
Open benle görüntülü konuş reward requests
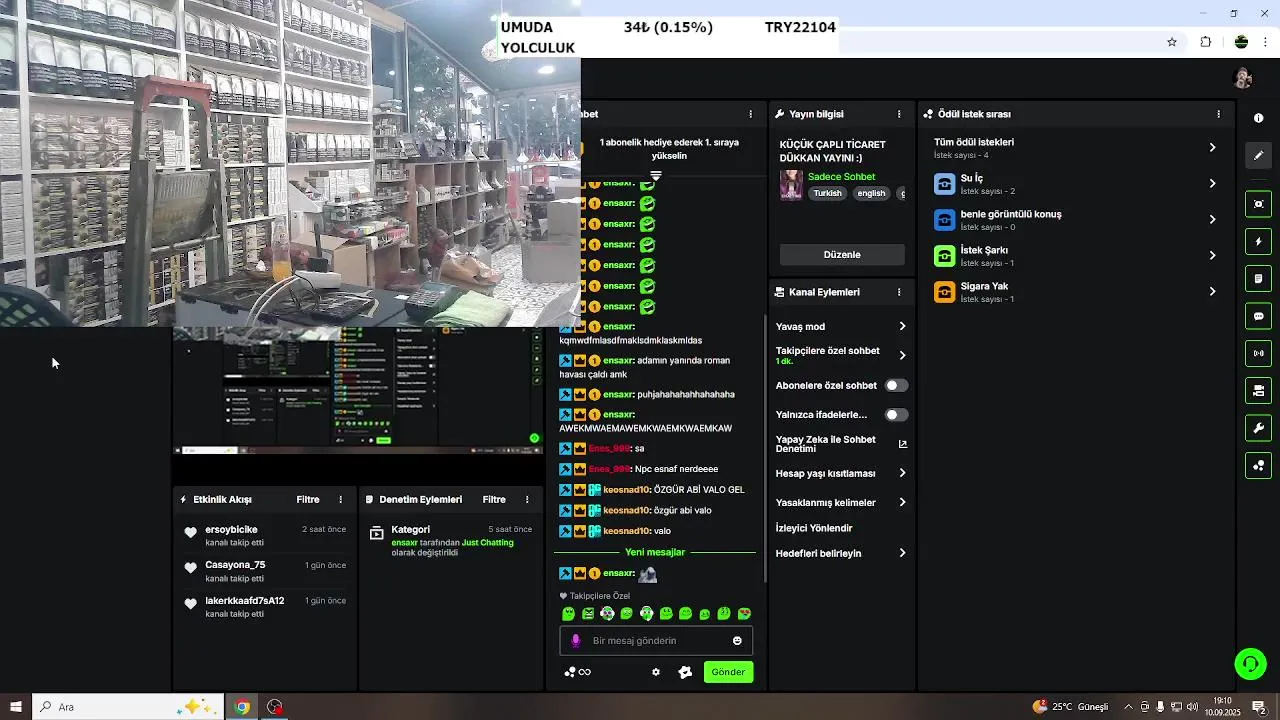[x=1076, y=220]
